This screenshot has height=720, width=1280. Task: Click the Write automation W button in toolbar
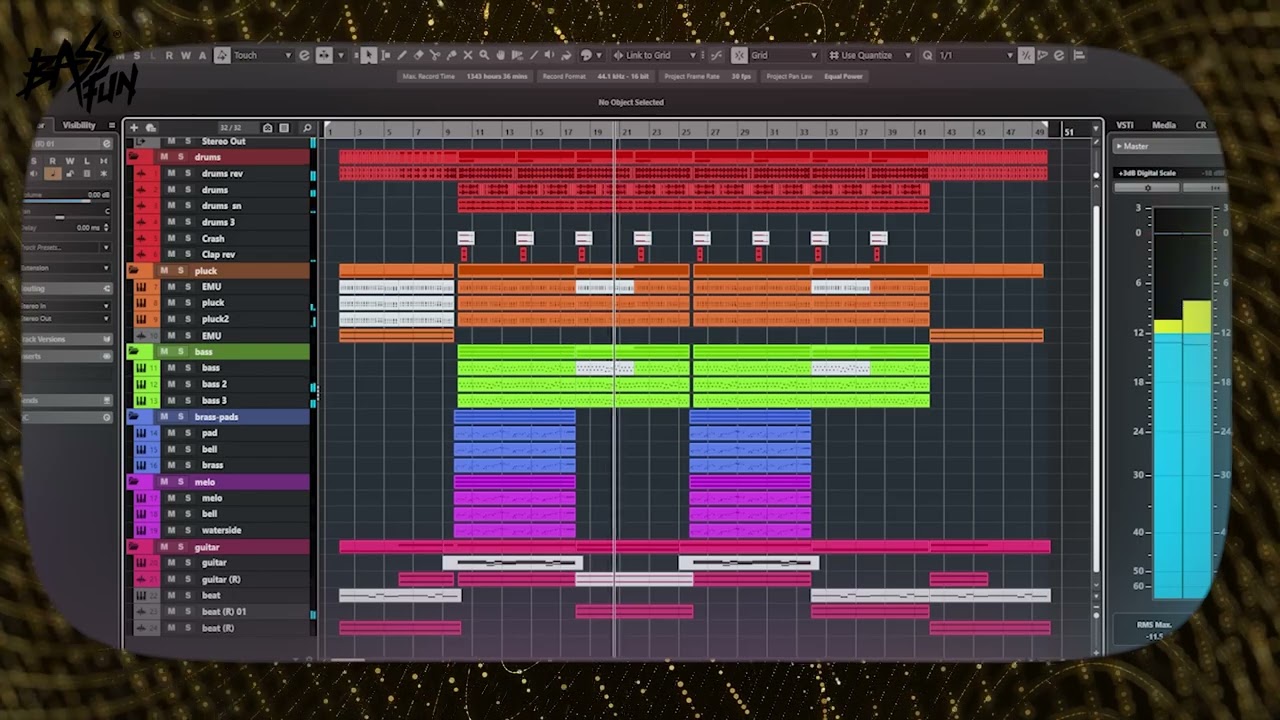(x=186, y=55)
